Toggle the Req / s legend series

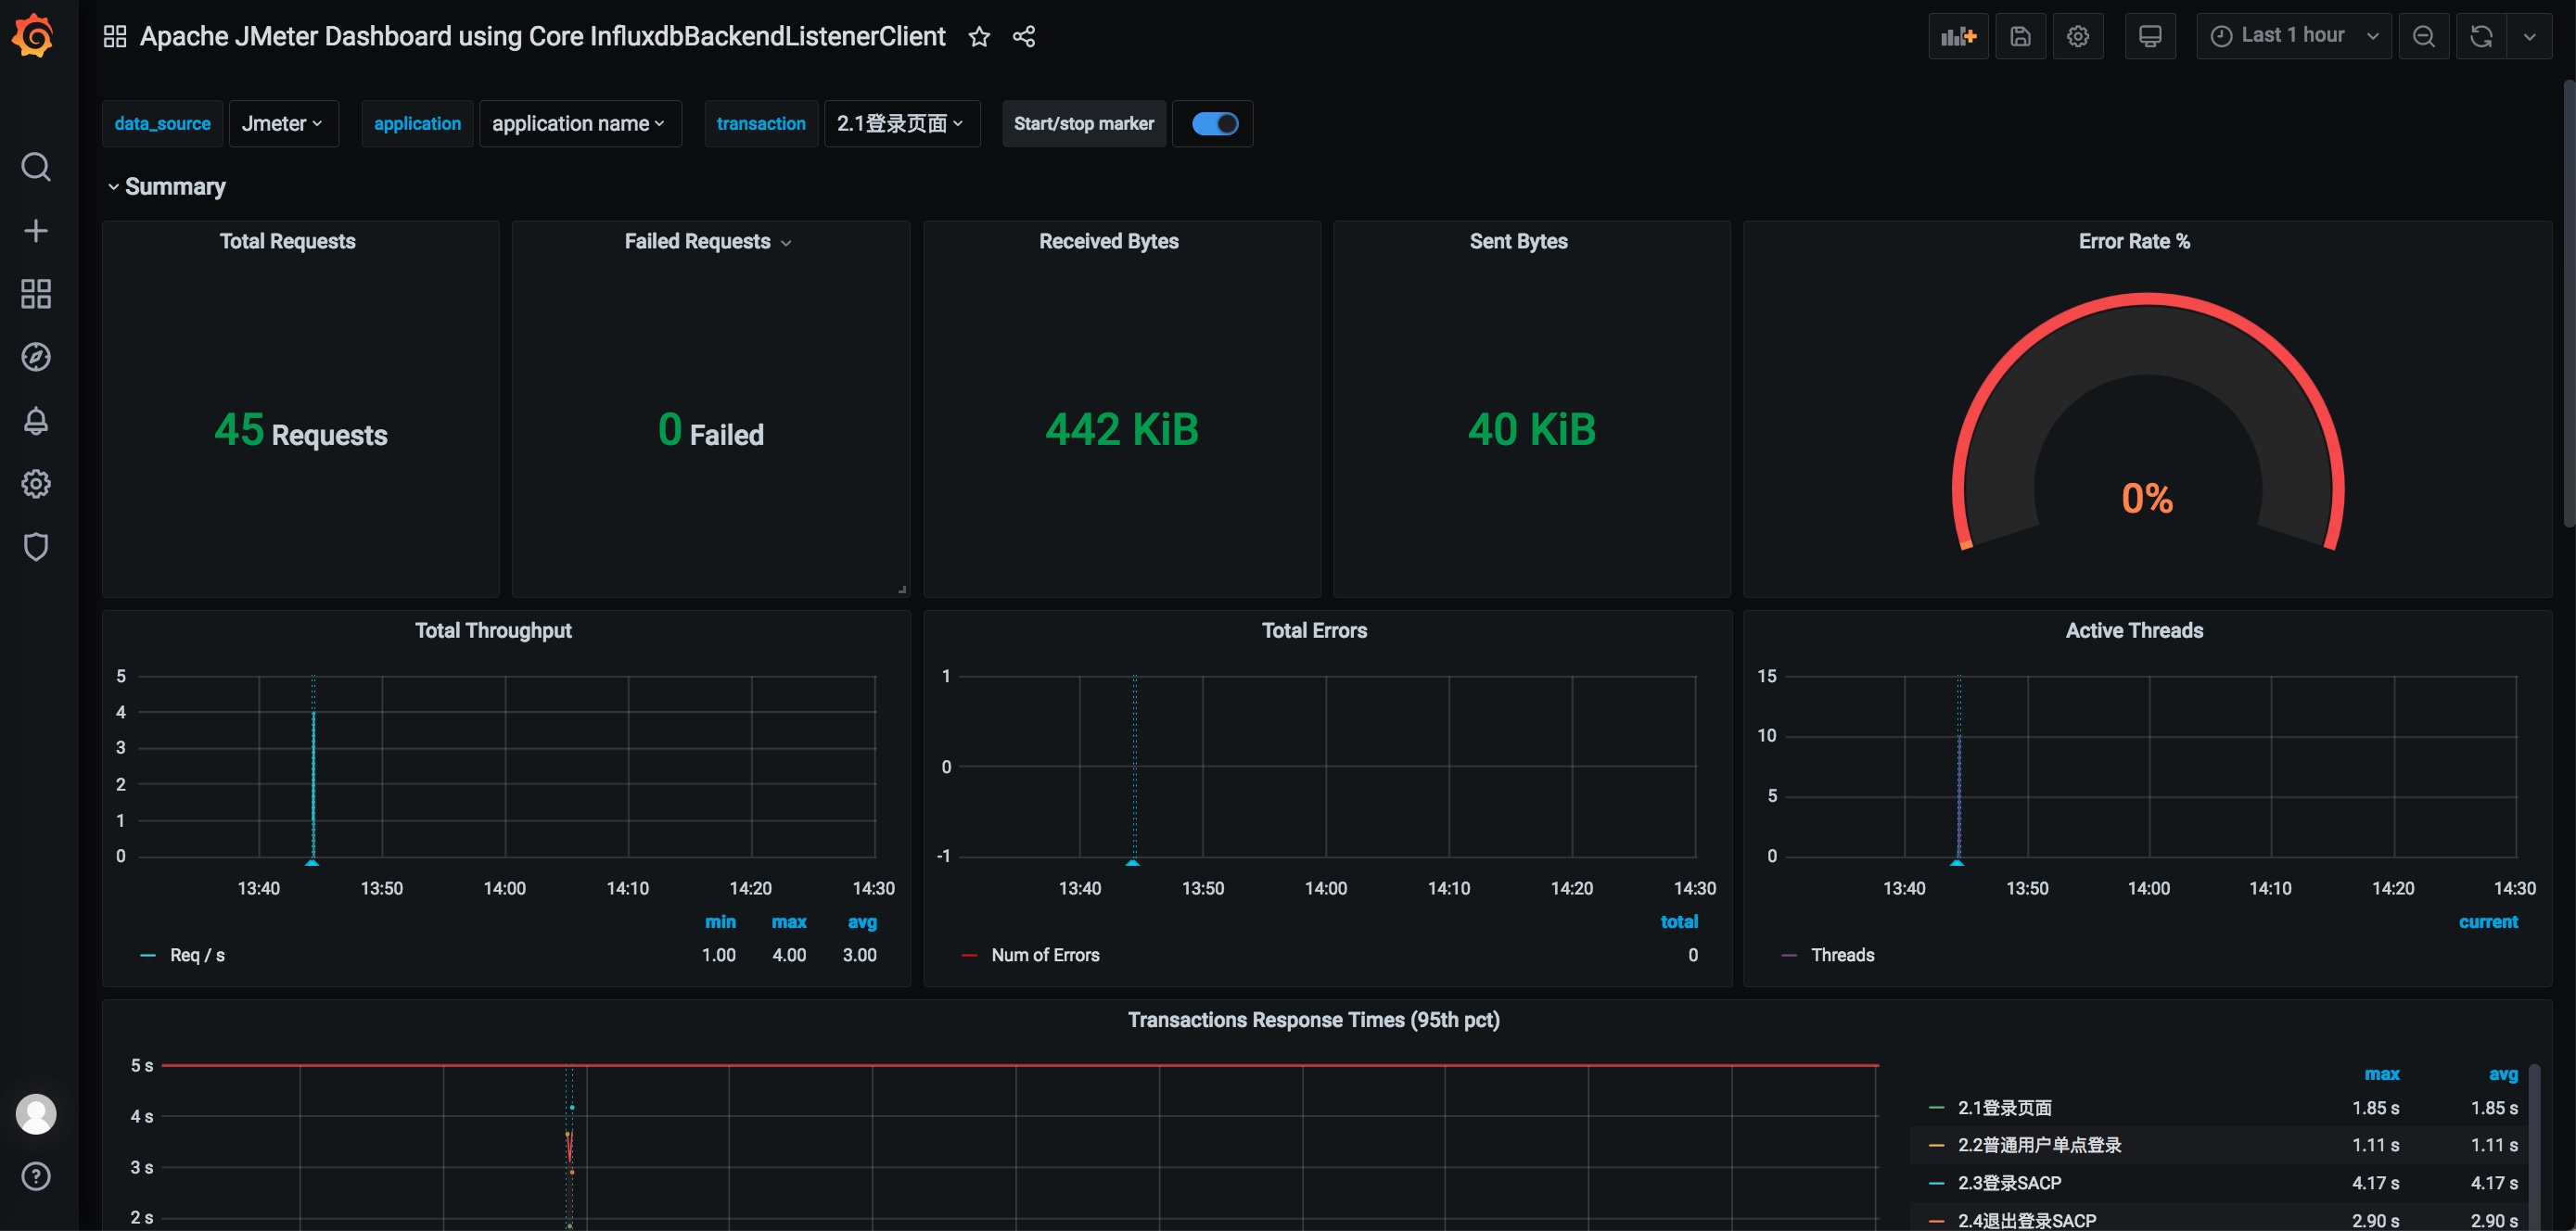197,955
